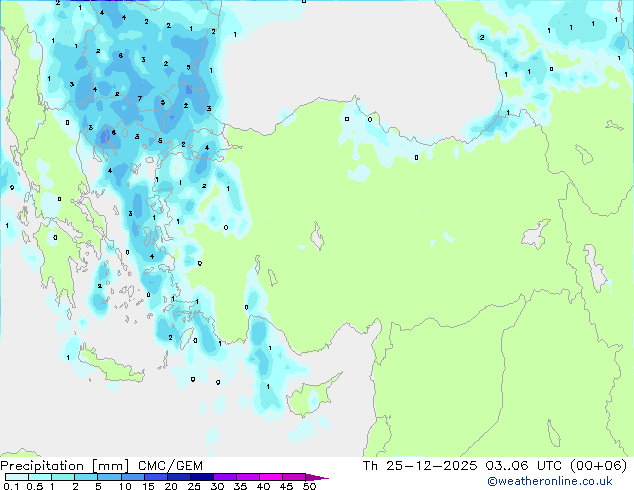
Task: Click the '25' legend scale label
Action: [x=194, y=486]
